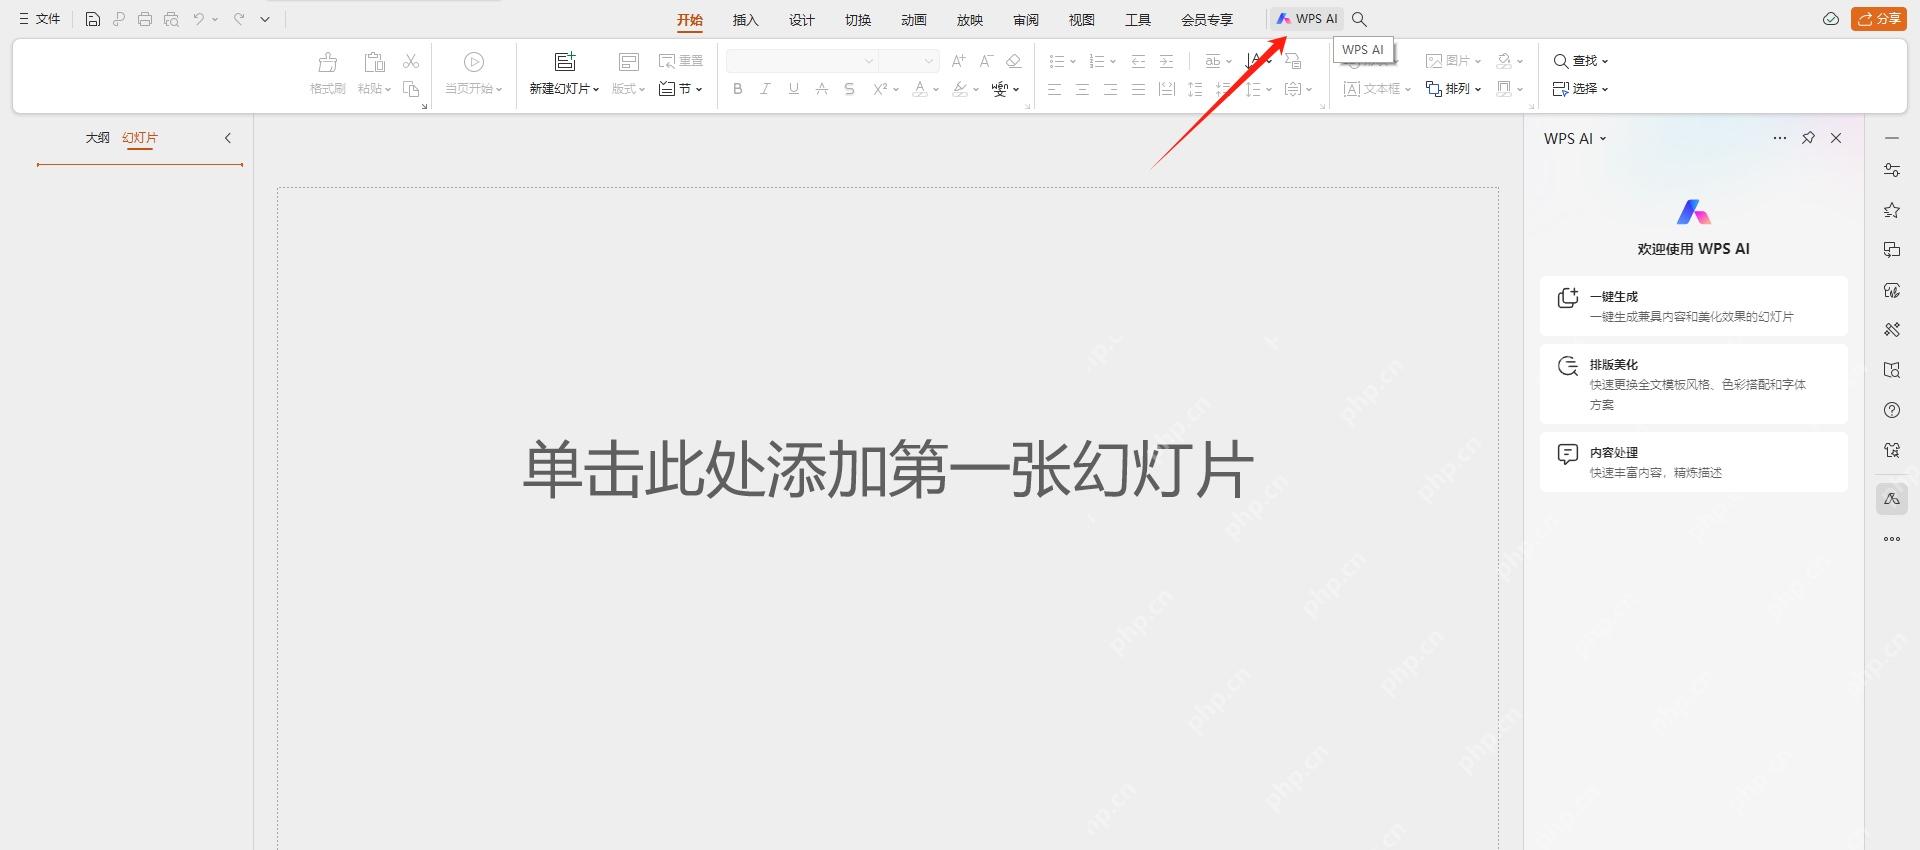Switch to the Outline (大纲) pane tab

(x=97, y=138)
